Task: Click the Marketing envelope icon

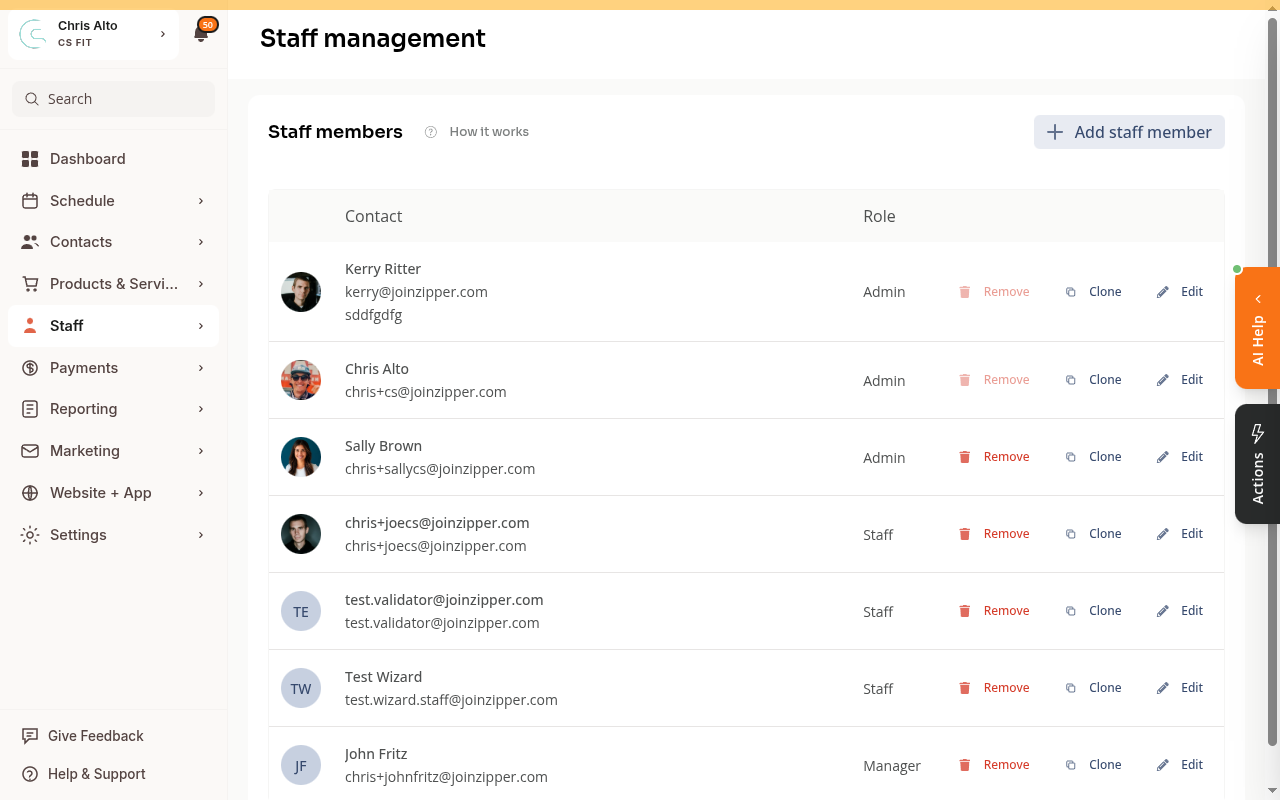Action: [x=30, y=451]
